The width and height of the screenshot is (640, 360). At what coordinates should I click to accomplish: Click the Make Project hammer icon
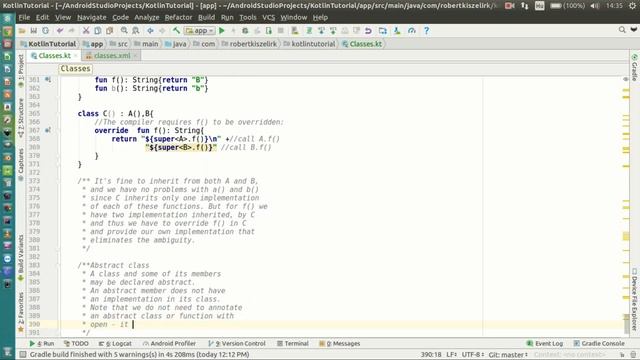point(176,31)
